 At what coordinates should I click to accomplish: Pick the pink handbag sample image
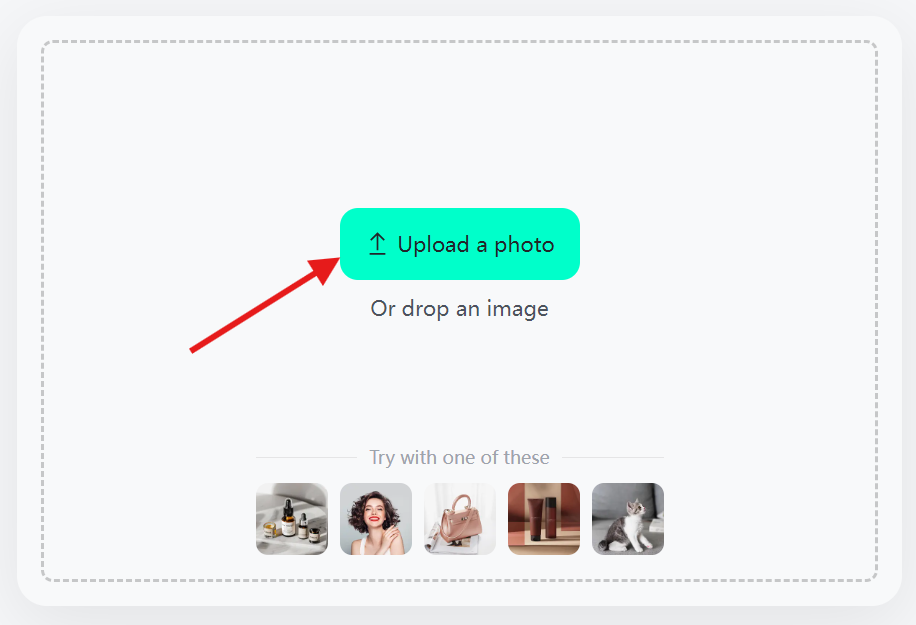(x=460, y=519)
